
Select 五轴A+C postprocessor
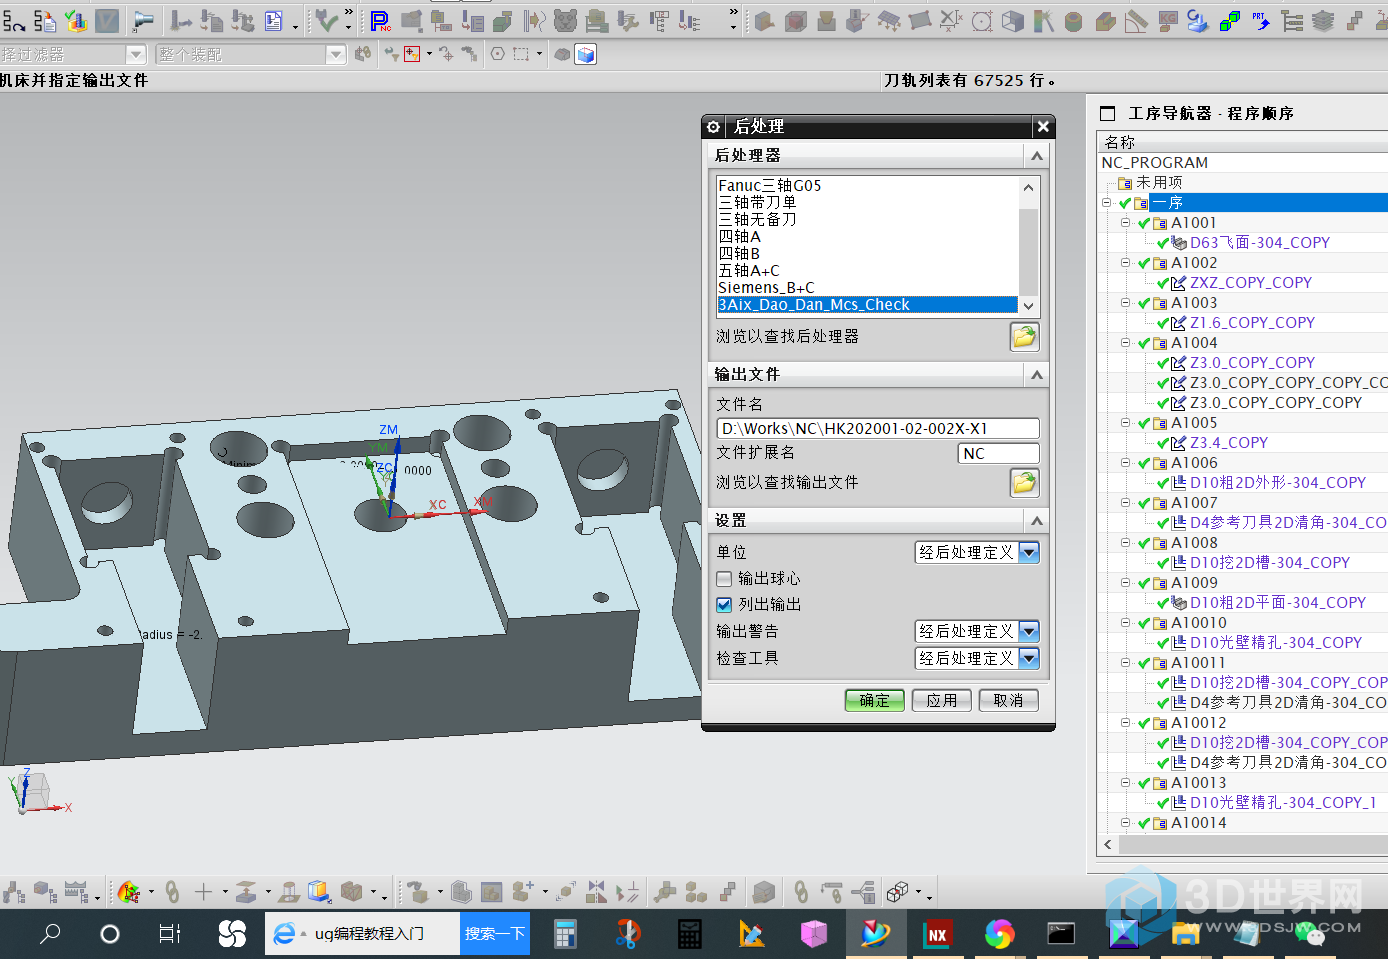[x=748, y=270]
